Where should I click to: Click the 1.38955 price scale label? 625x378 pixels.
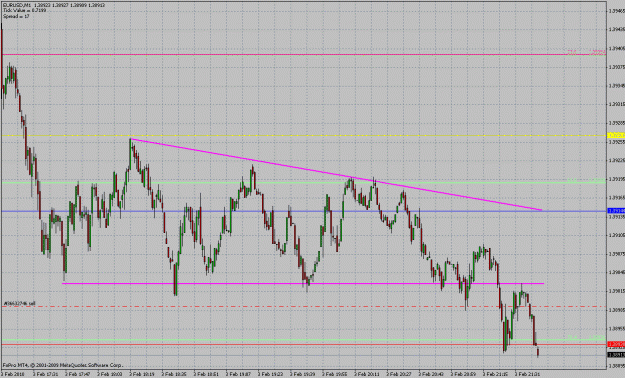616,329
